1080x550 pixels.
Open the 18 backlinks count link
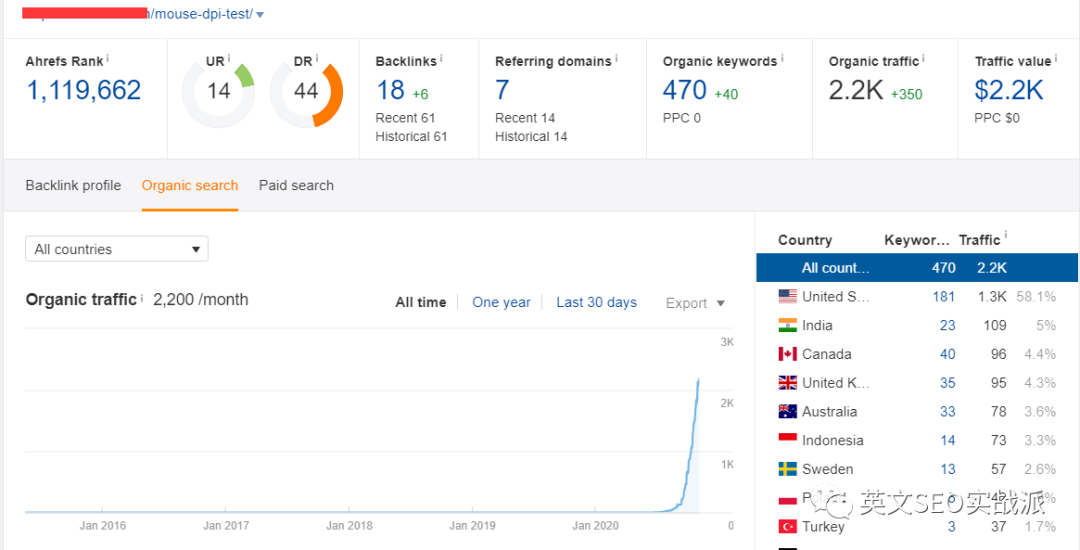(x=390, y=90)
